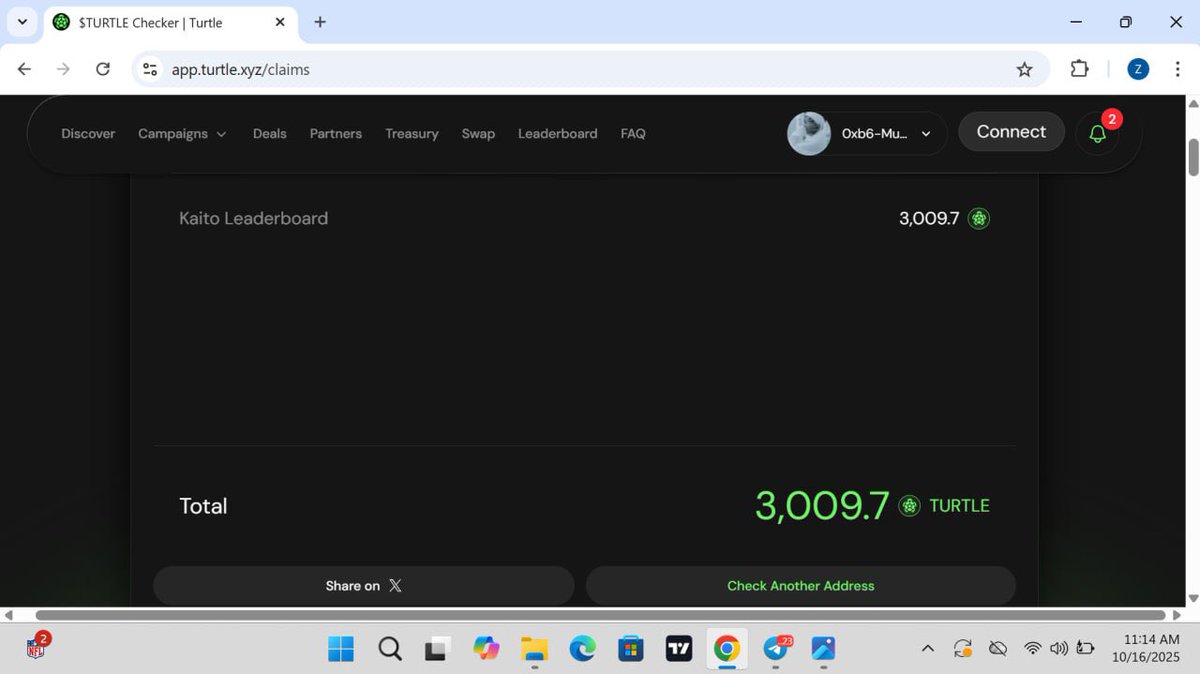This screenshot has width=1200, height=674.
Task: Open the Discover page
Action: (88, 133)
